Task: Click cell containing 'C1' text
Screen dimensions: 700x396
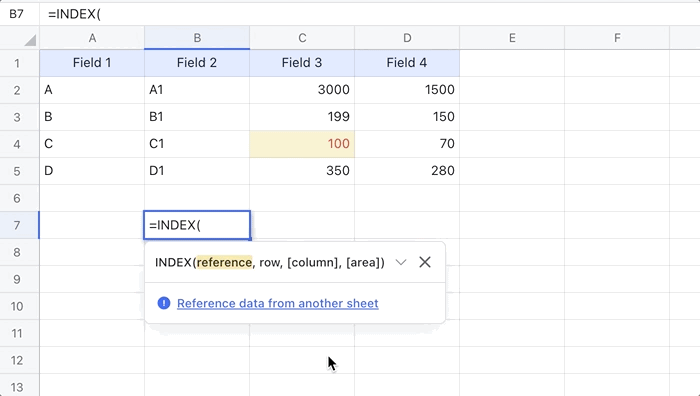Action: coord(197,144)
